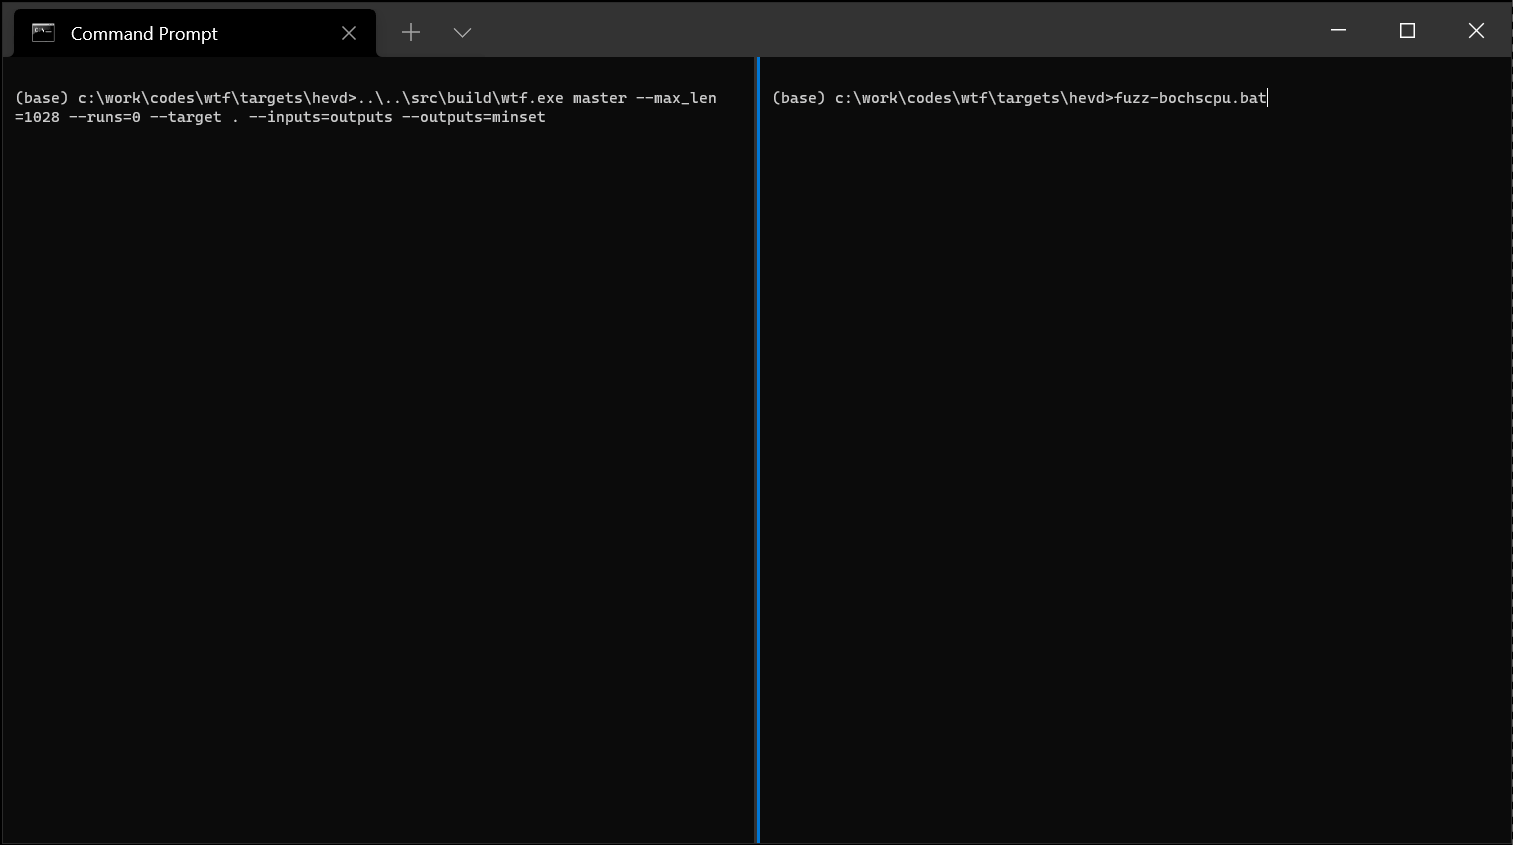This screenshot has width=1513, height=845.
Task: Close the terminal window
Action: click(x=1476, y=30)
